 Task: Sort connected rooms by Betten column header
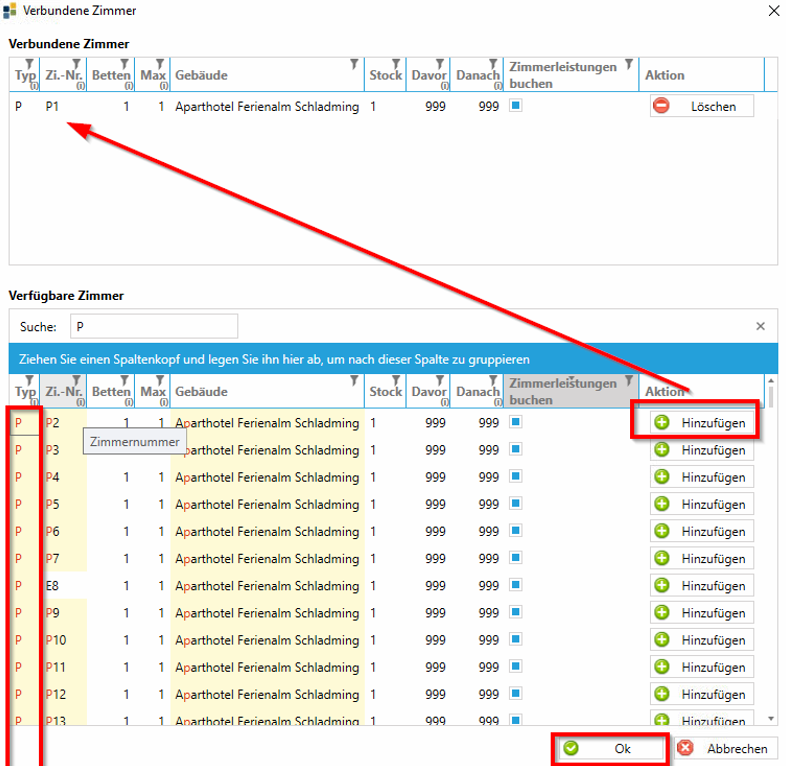110,76
